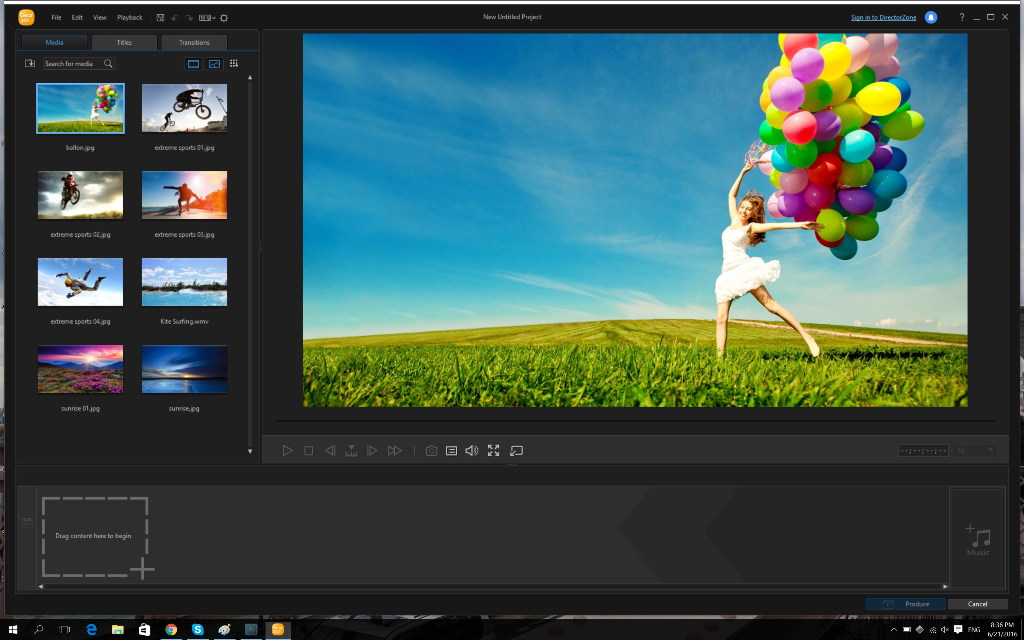Open the media library grid view menu
Viewport: 1024px width, 640px height.
[234, 63]
